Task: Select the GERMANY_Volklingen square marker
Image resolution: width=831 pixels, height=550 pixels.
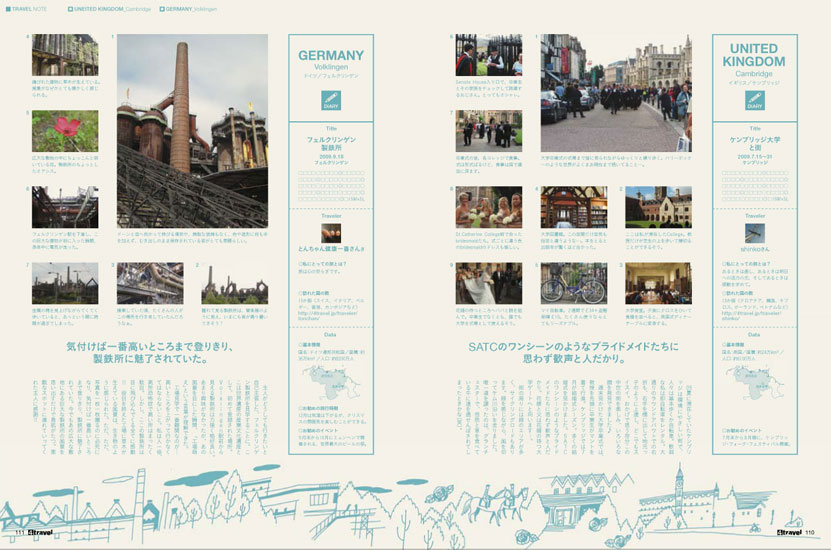Action: pos(162,8)
